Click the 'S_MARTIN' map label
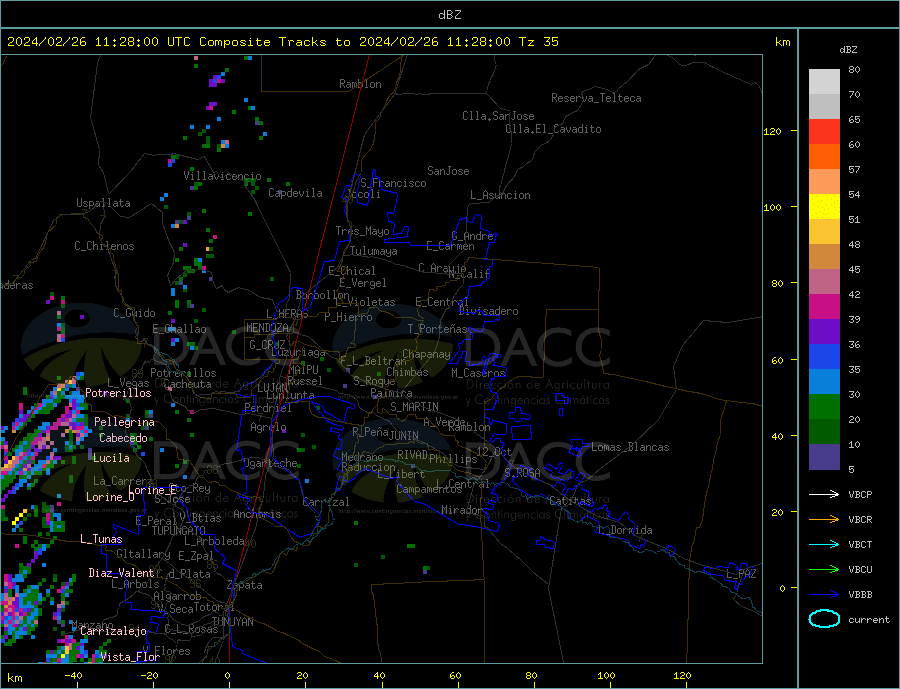Viewport: 900px width, 689px height. tap(414, 407)
